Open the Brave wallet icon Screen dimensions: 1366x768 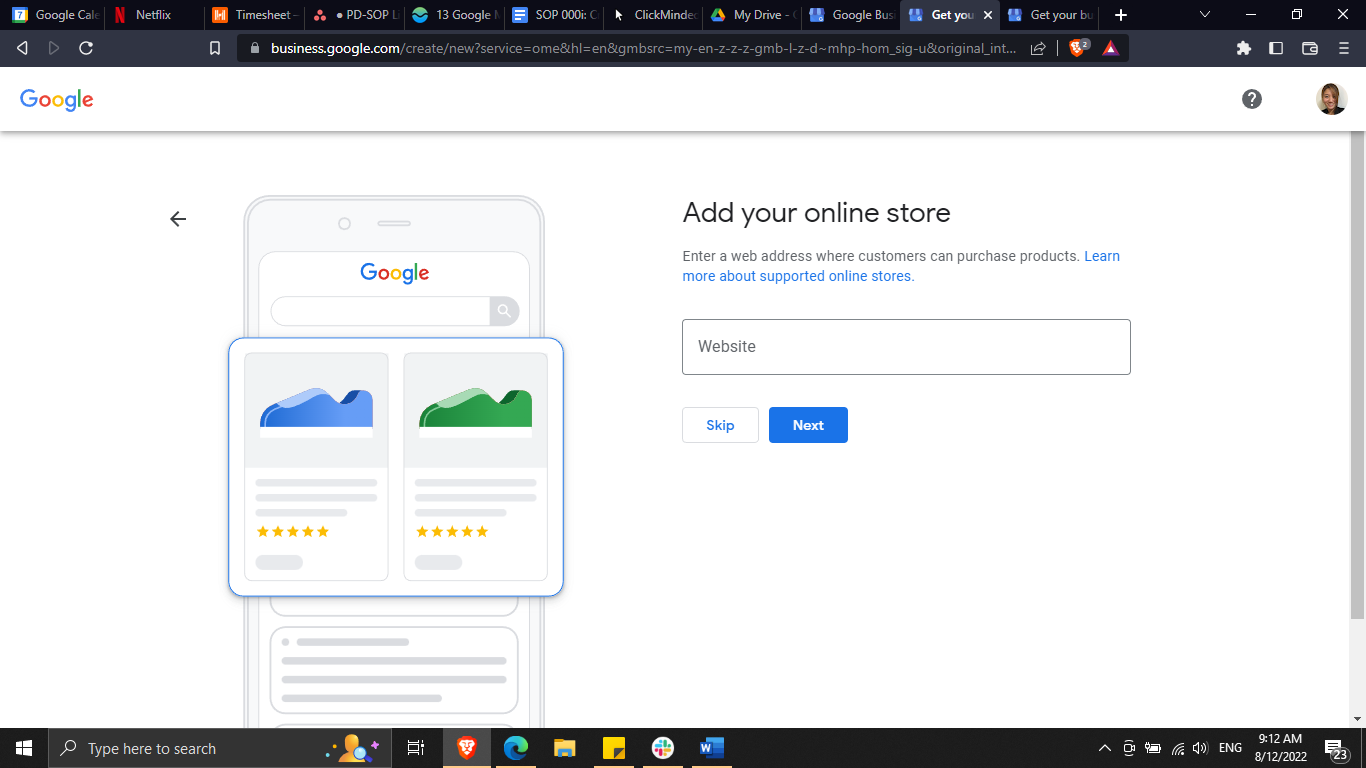(x=1309, y=48)
